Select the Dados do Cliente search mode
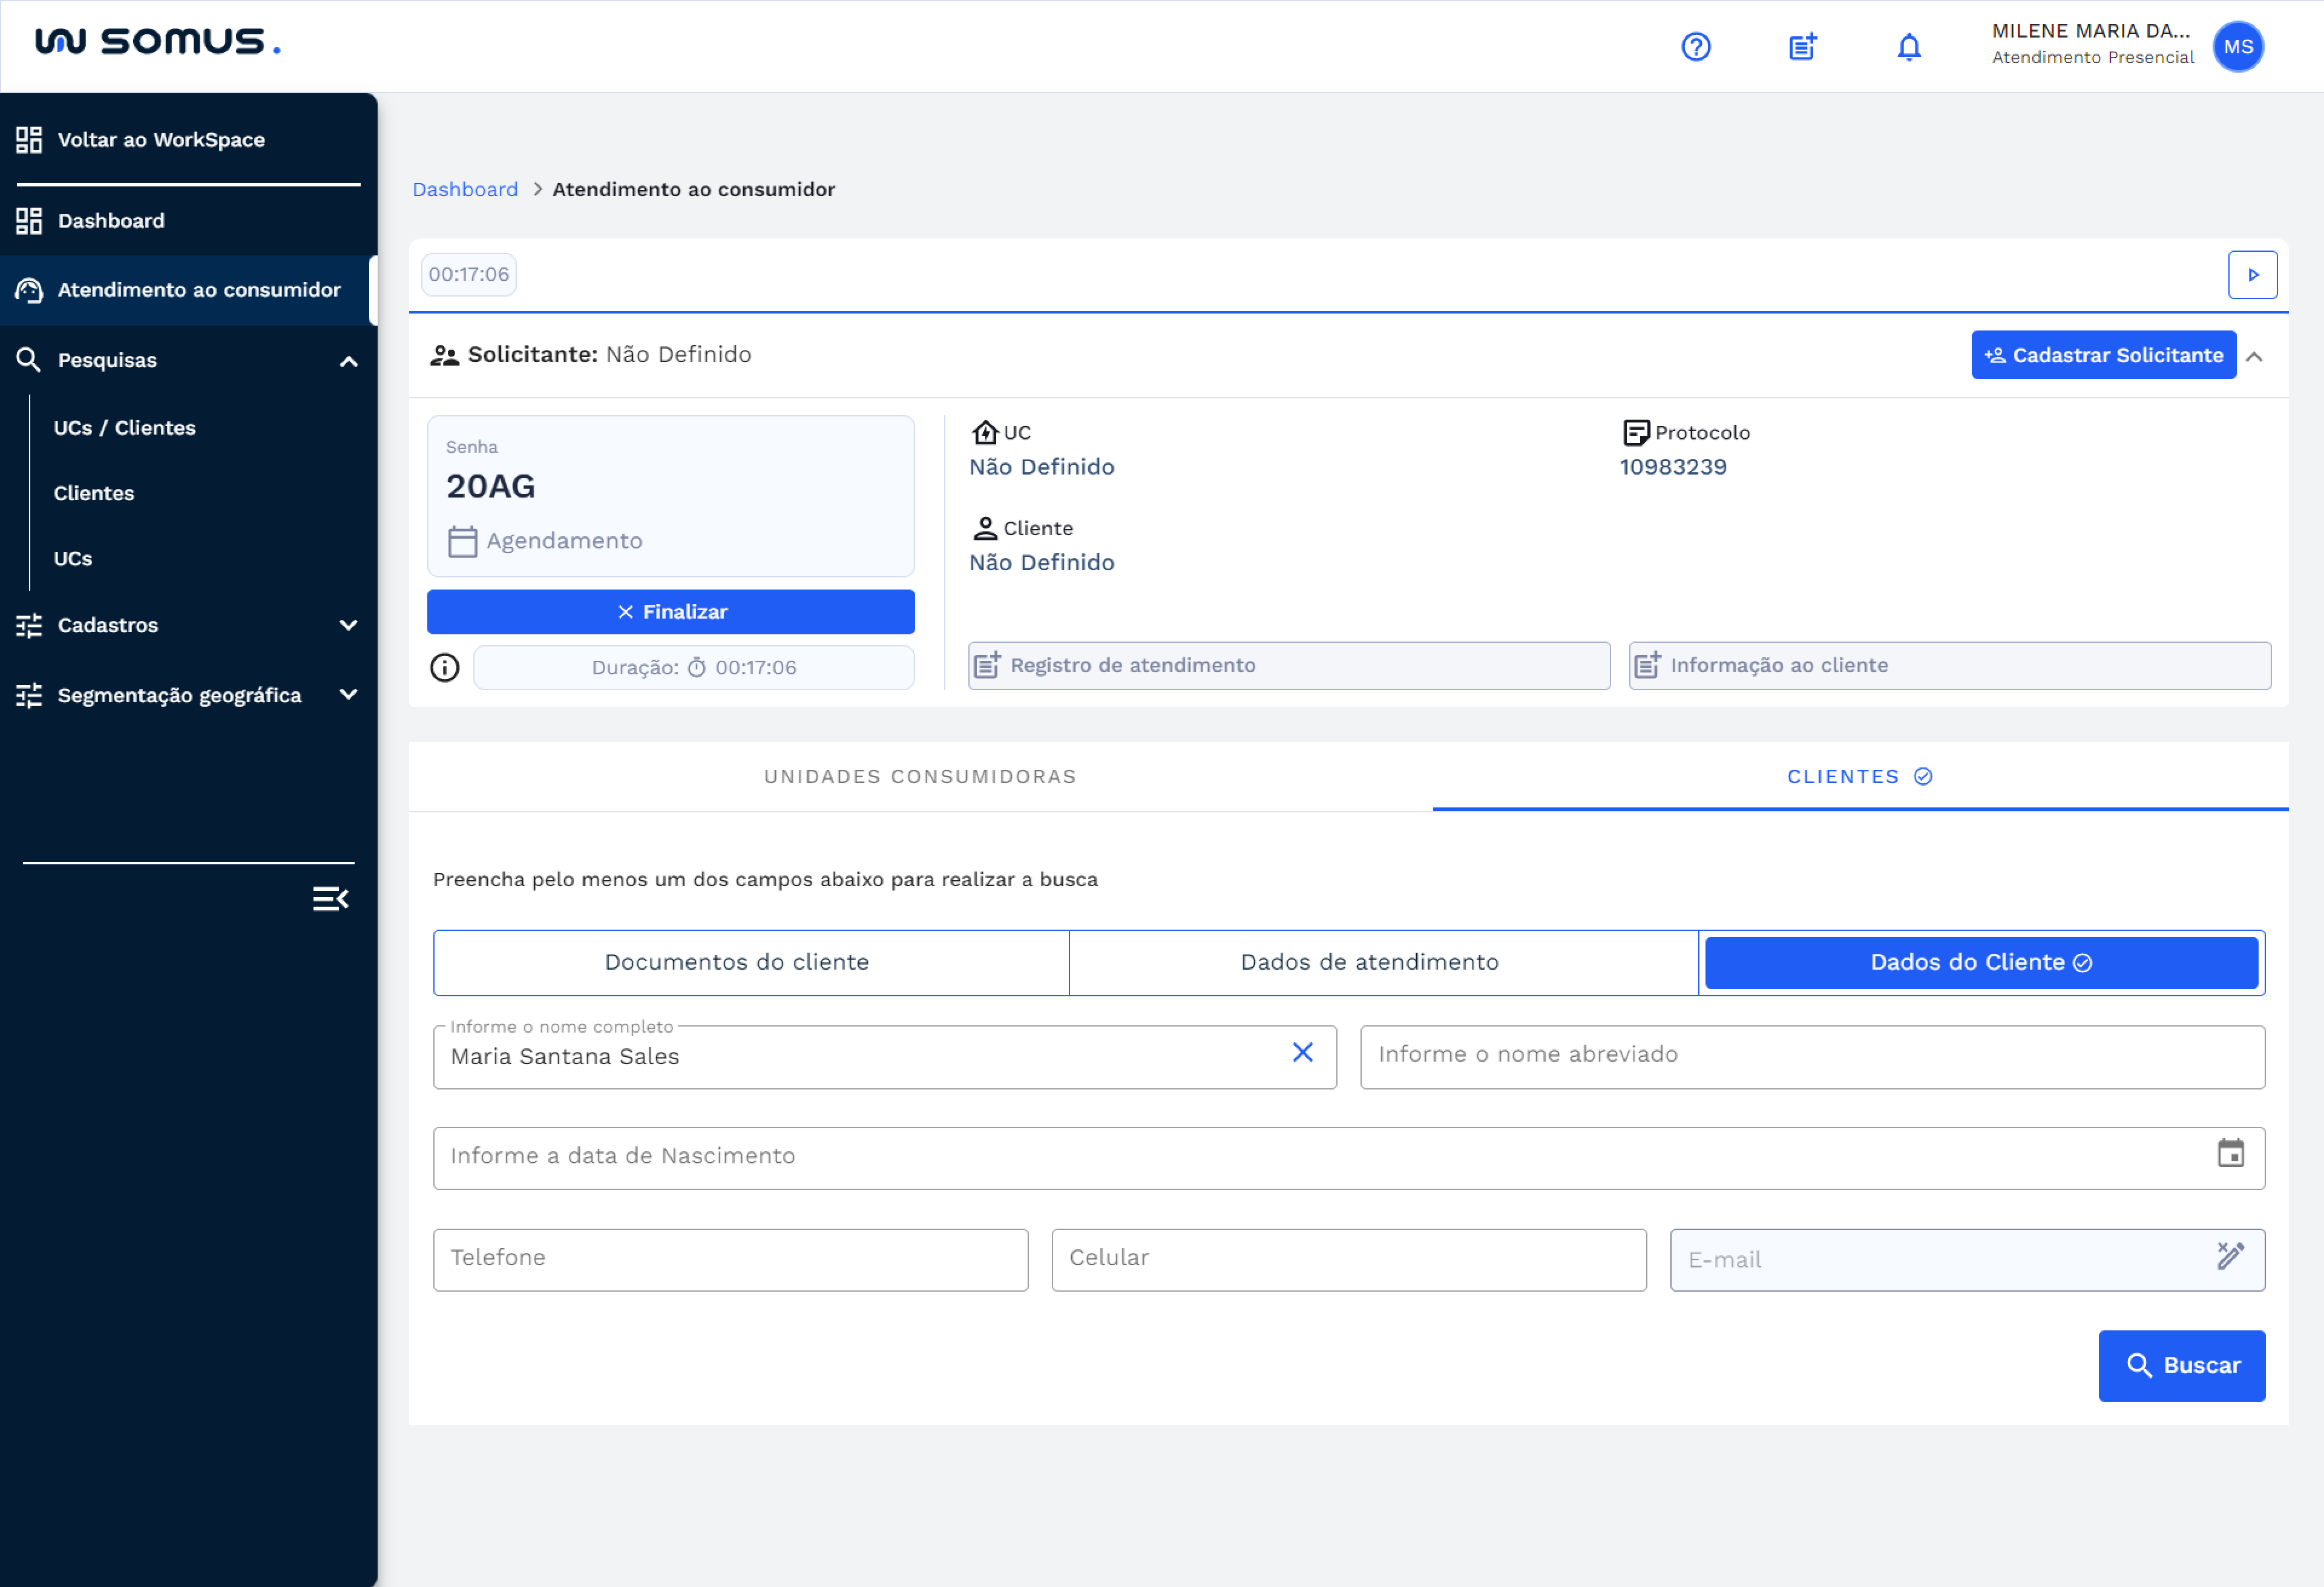 tap(1981, 961)
